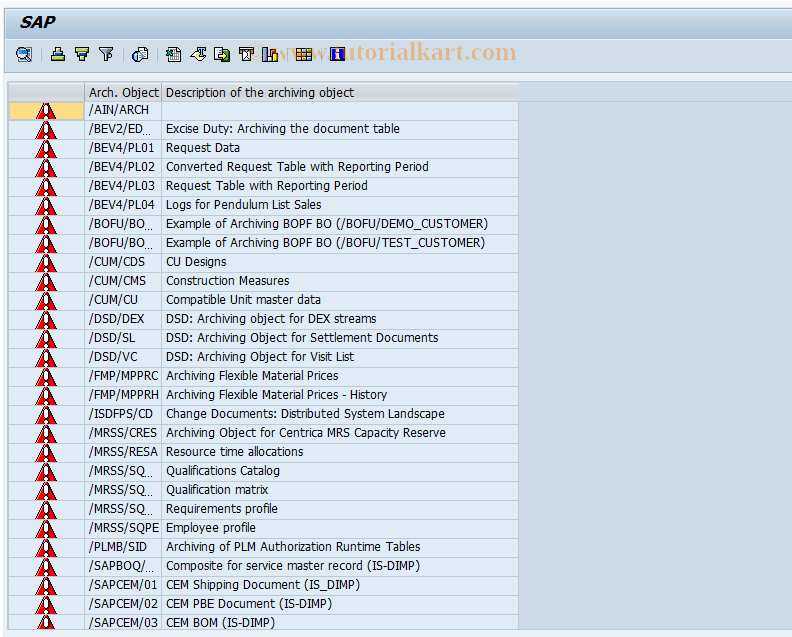The height and width of the screenshot is (637, 792).
Task: Click status icon of the /AIN/ARCH row
Action: pyautogui.click(x=46, y=111)
